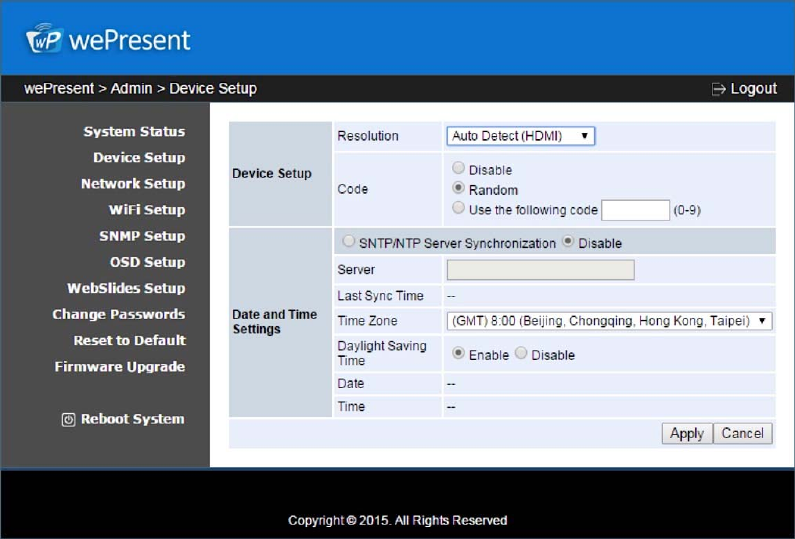Go to Device Setup in sidebar

tap(139, 158)
